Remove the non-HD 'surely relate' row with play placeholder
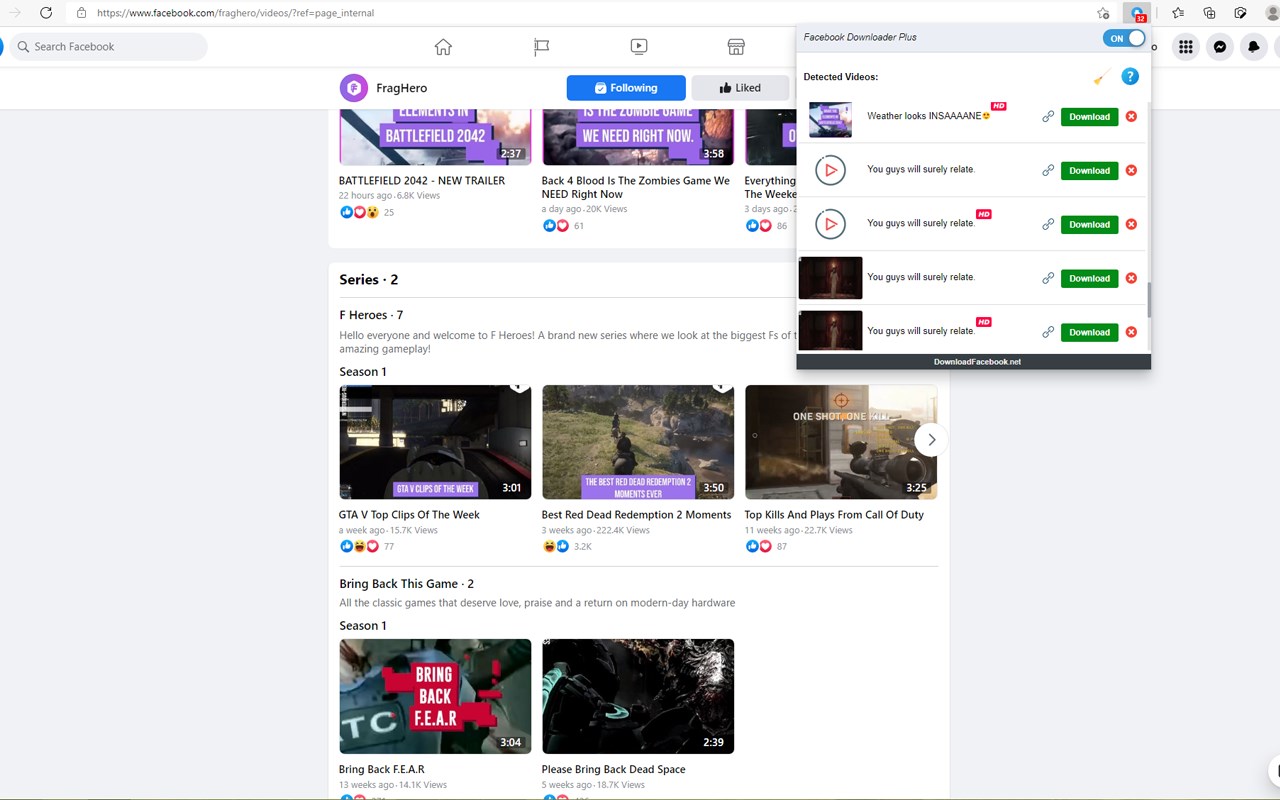The image size is (1280, 800). point(1131,170)
